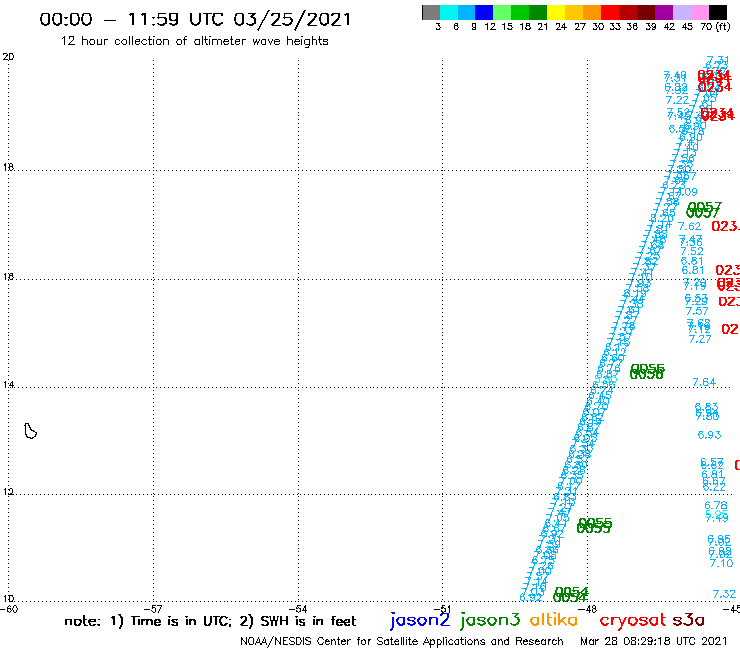The height and width of the screenshot is (650, 740).
Task: Click the jason2 satellite legend label
Action: pyautogui.click(x=420, y=620)
